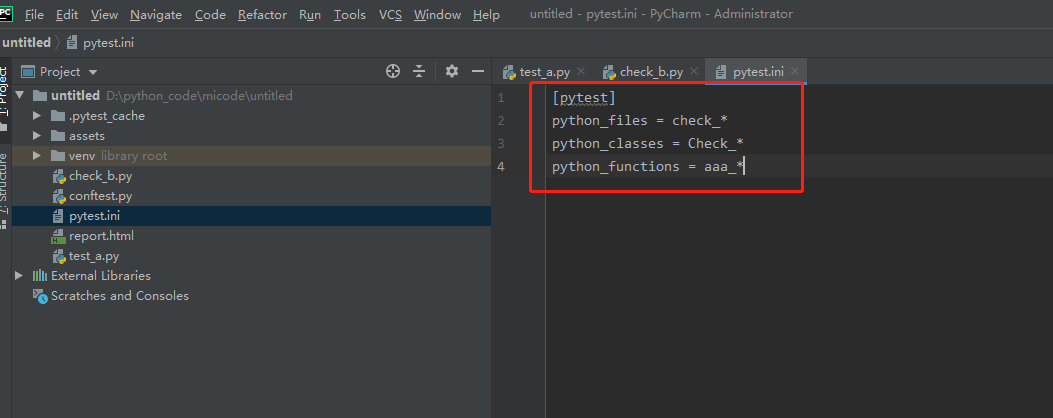1053x418 pixels.
Task: Close the test_a.py editor tab
Action: coord(582,71)
